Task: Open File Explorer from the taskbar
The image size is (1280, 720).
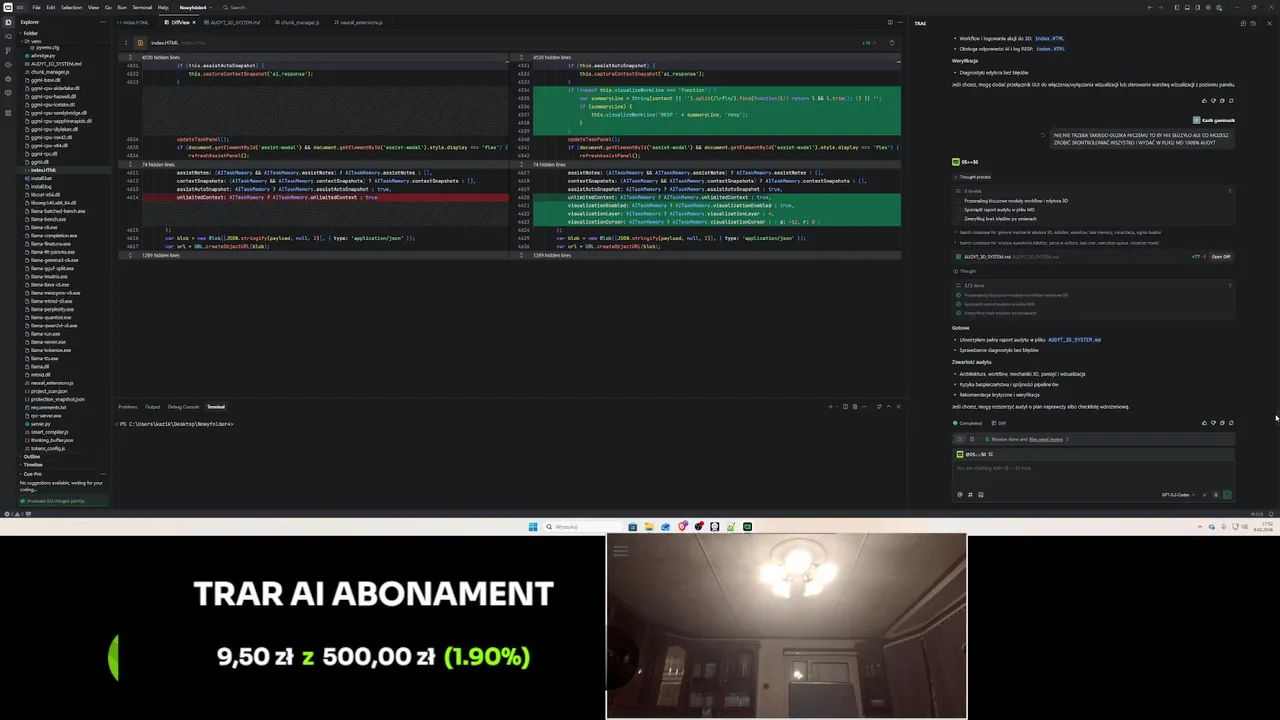Action: coord(649,527)
